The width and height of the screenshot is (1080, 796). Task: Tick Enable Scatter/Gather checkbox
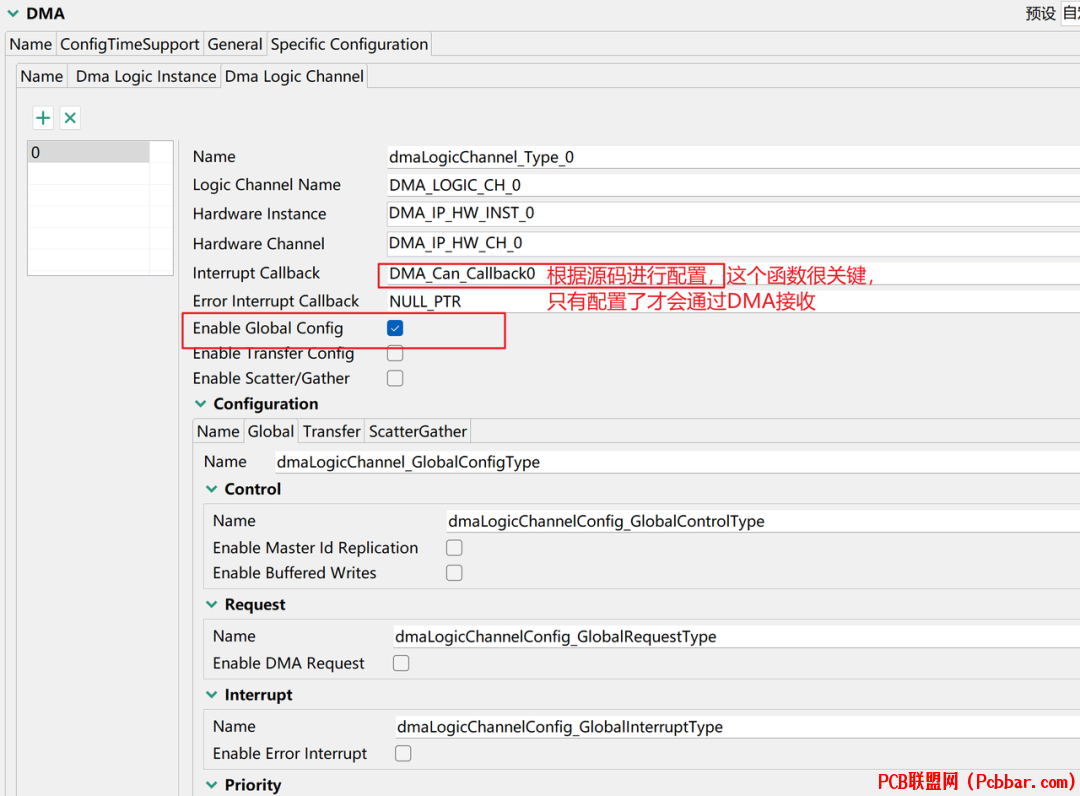[395, 378]
